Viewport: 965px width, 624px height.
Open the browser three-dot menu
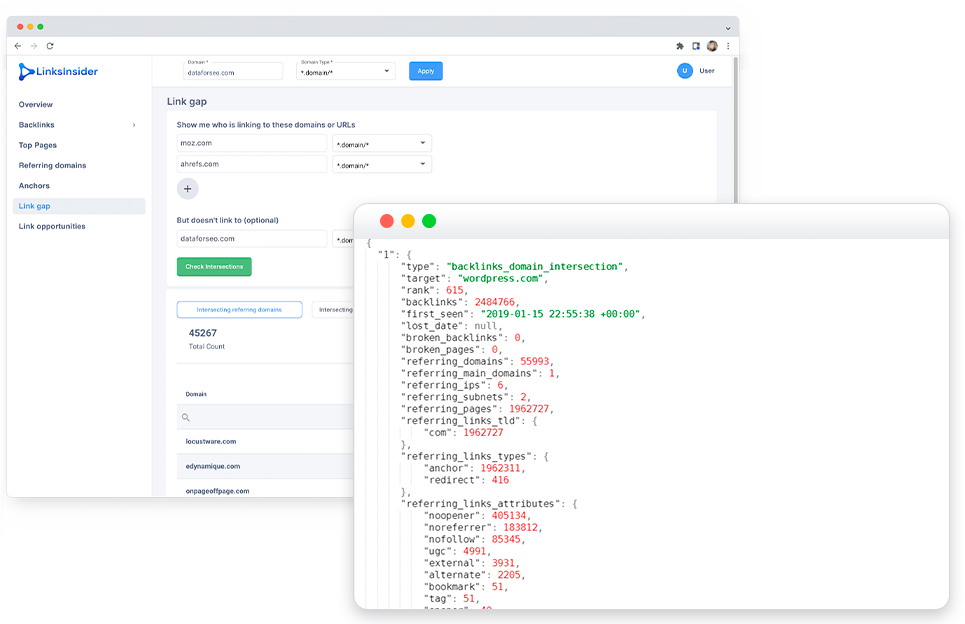pos(728,46)
